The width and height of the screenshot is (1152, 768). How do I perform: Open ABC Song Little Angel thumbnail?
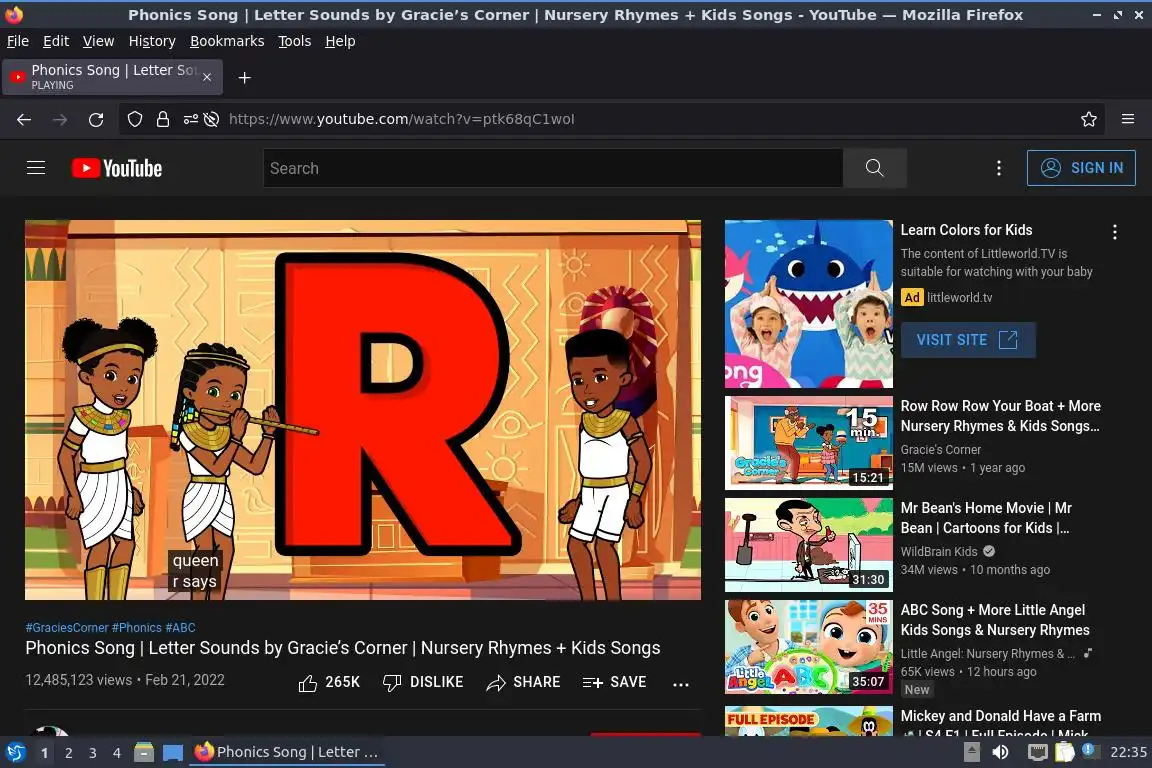coord(808,647)
